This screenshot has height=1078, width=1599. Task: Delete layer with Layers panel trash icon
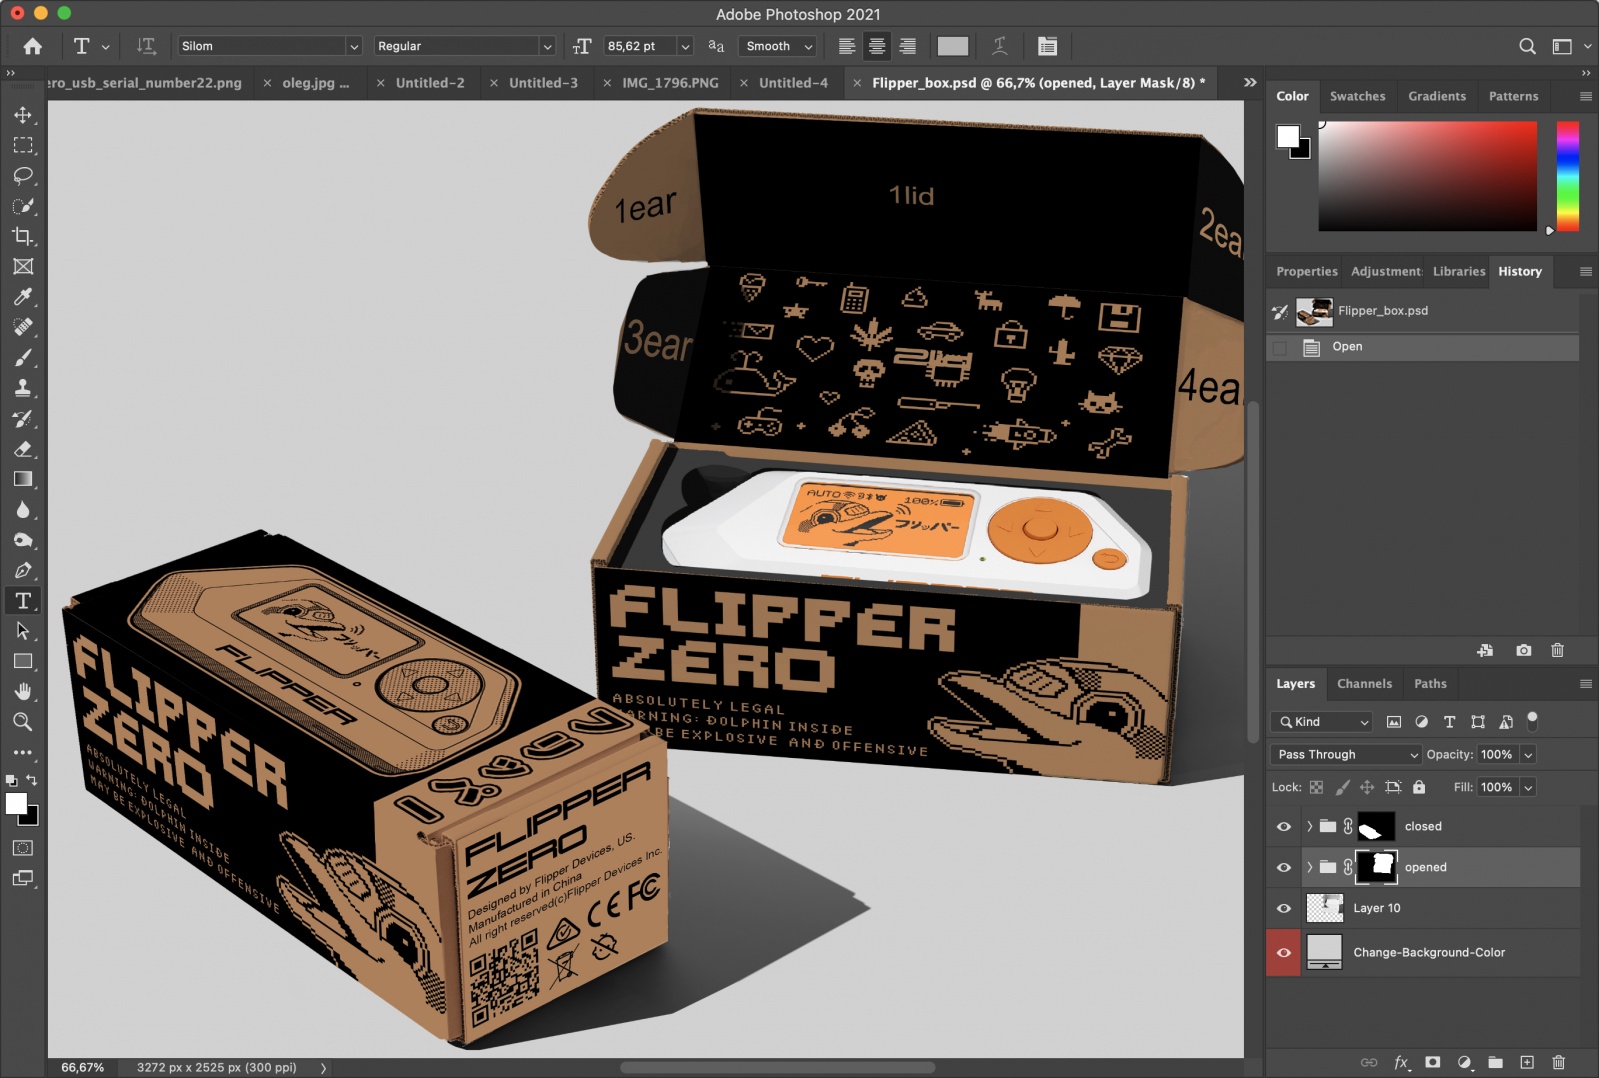1558,1062
